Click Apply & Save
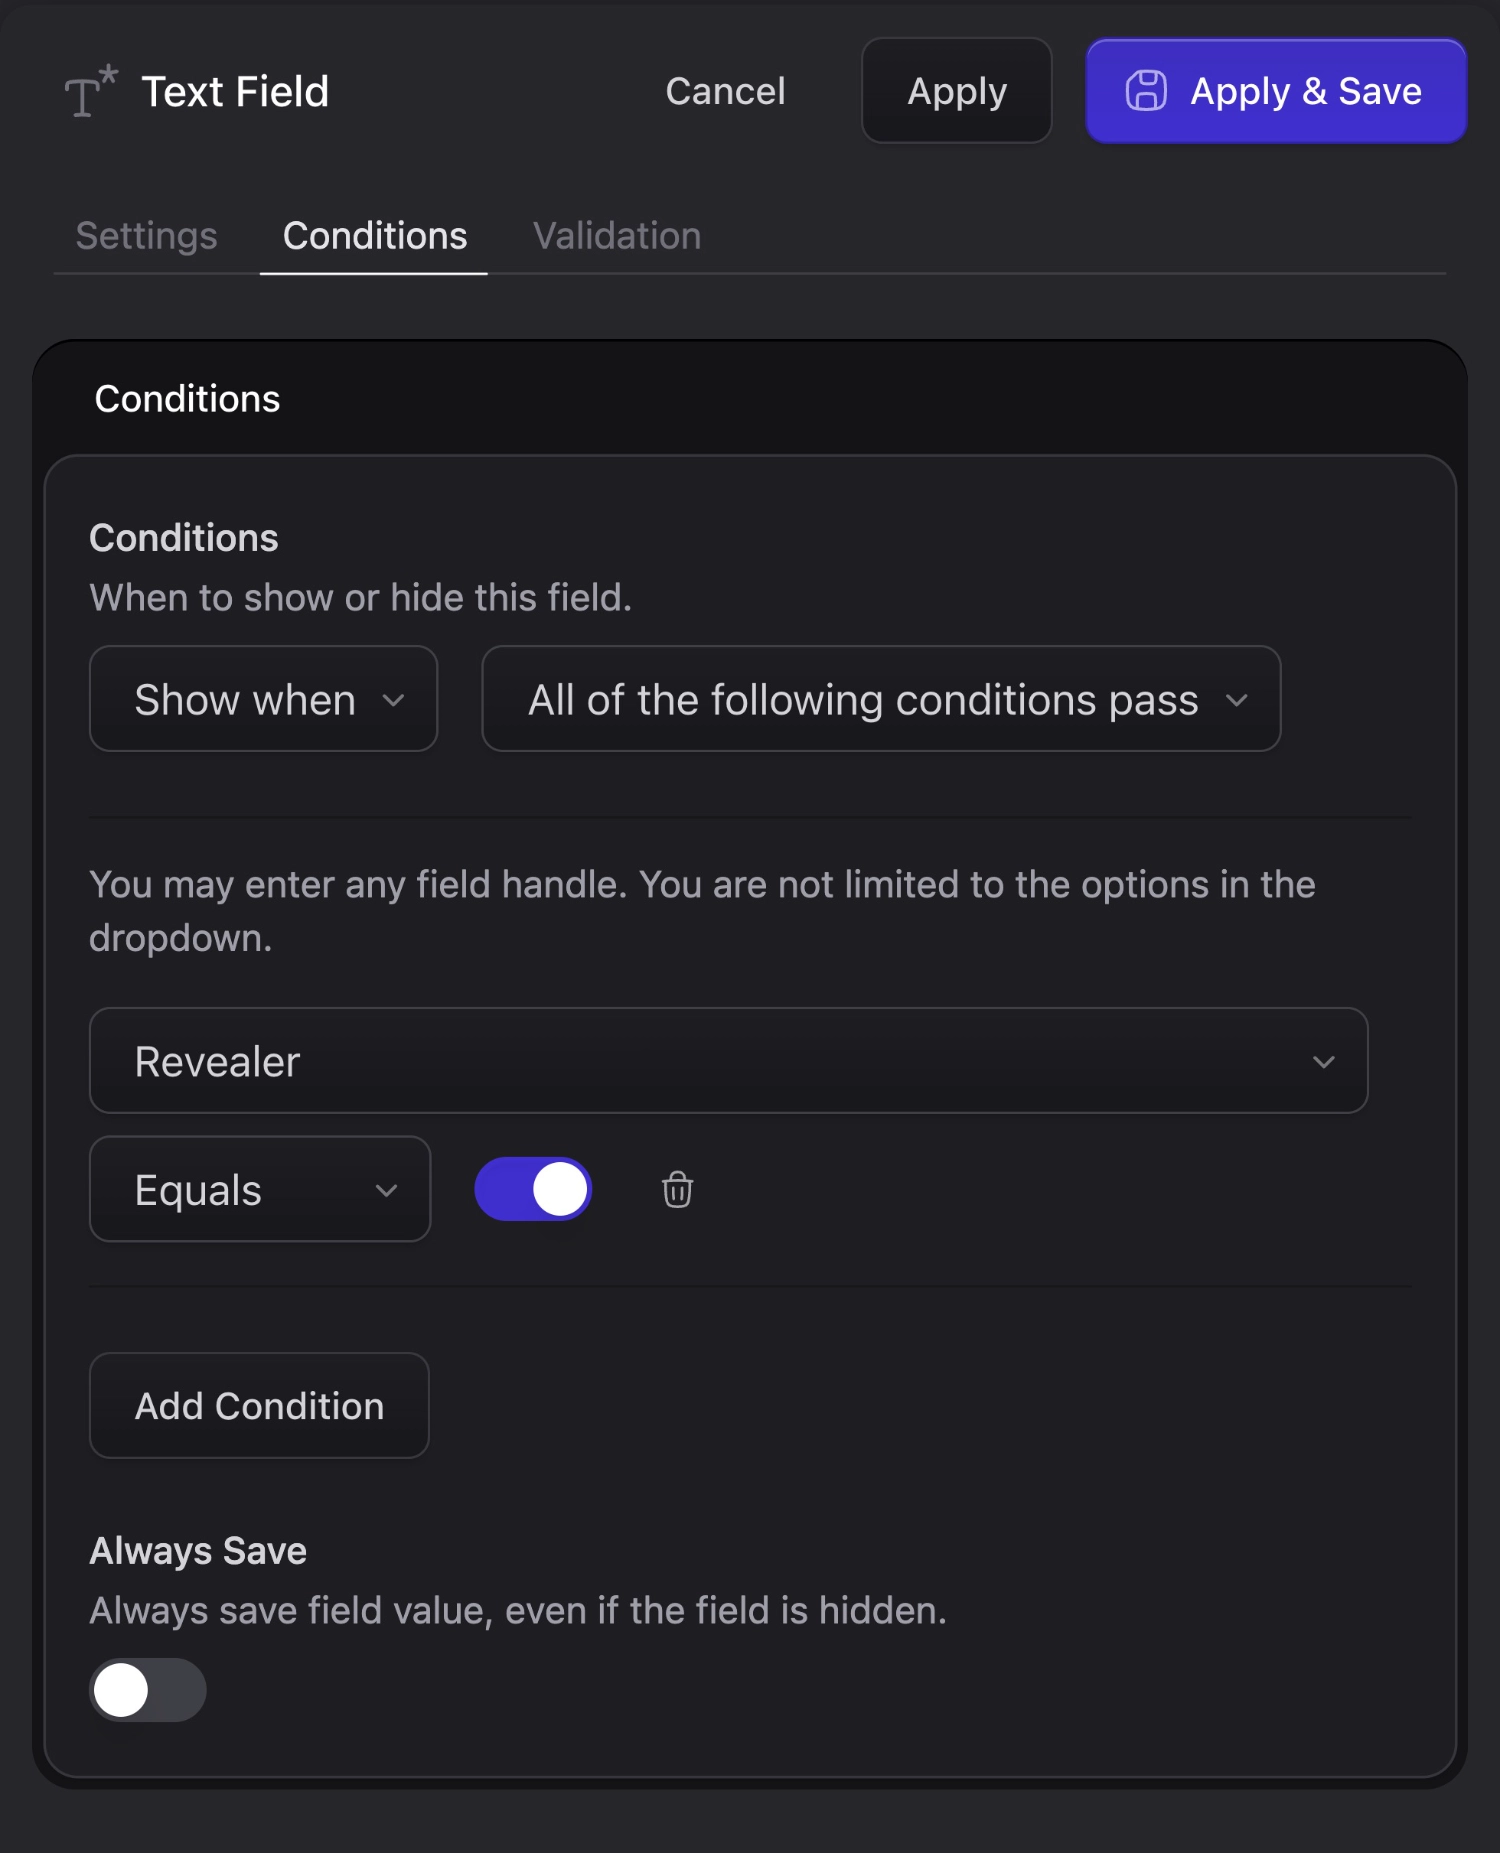Image resolution: width=1500 pixels, height=1853 pixels. coord(1275,91)
